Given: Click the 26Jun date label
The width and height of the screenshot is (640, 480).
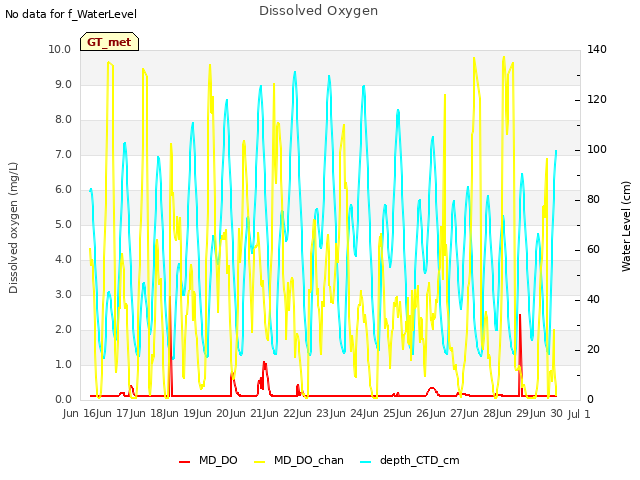Looking at the screenshot, I should tap(431, 413).
